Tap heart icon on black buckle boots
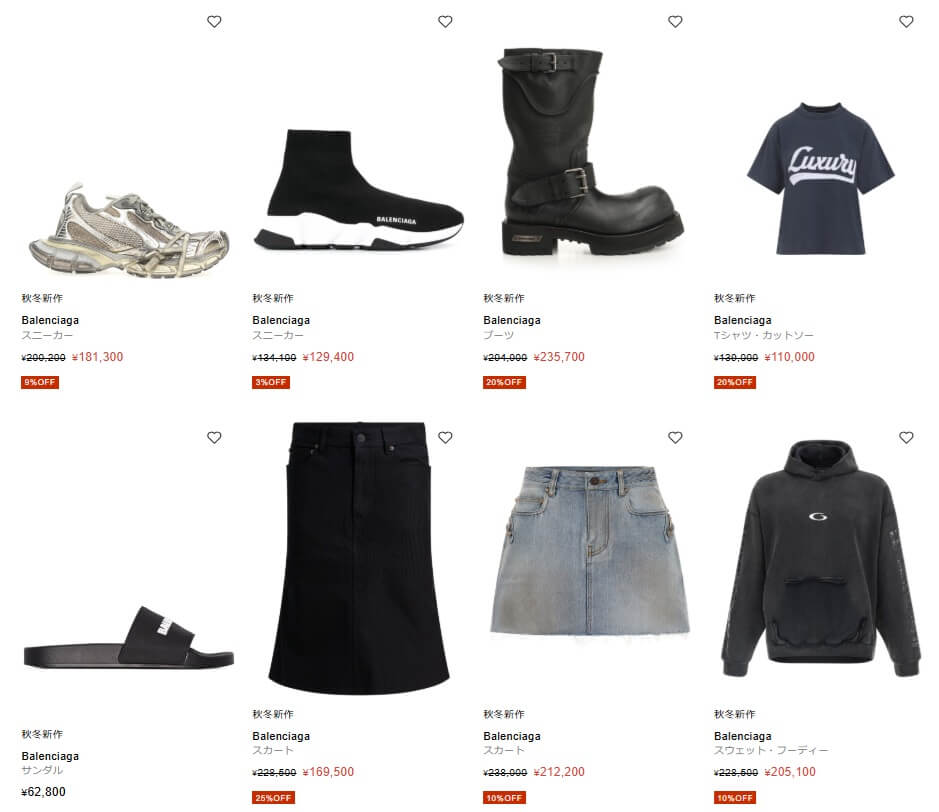Image resolution: width=939 pixels, height=812 pixels. [675, 22]
